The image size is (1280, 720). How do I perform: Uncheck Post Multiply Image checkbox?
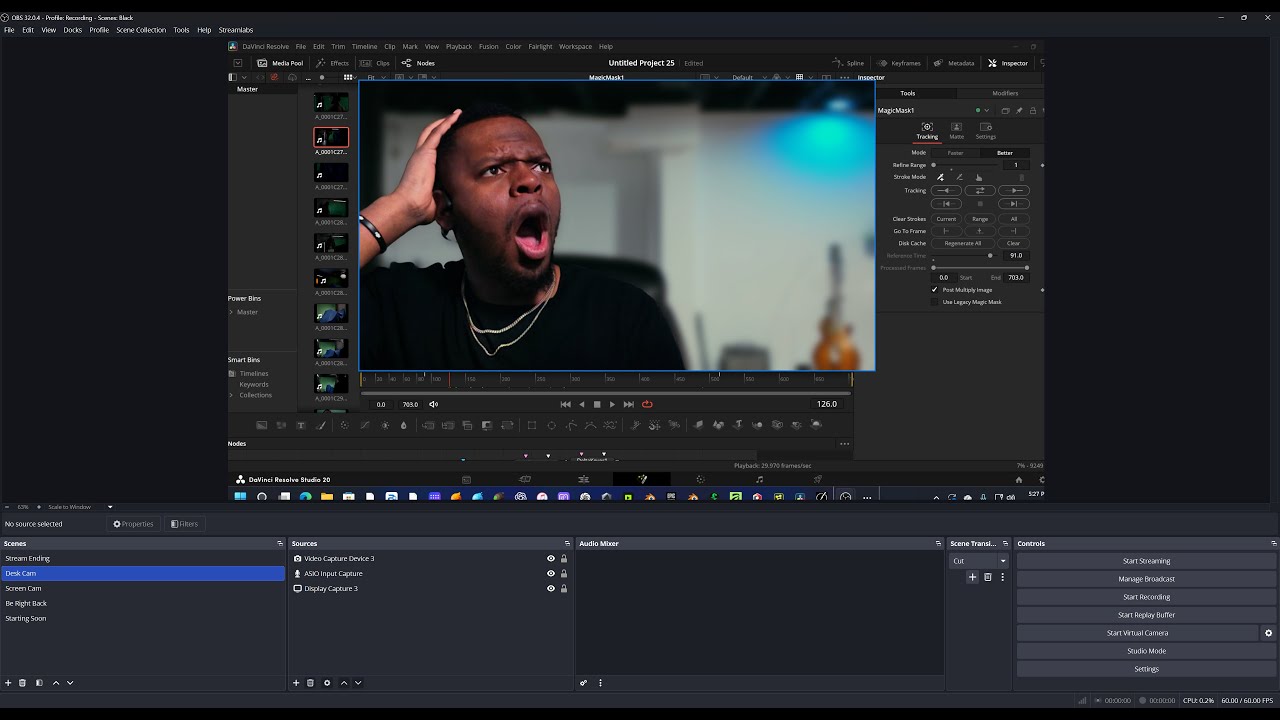tap(935, 290)
